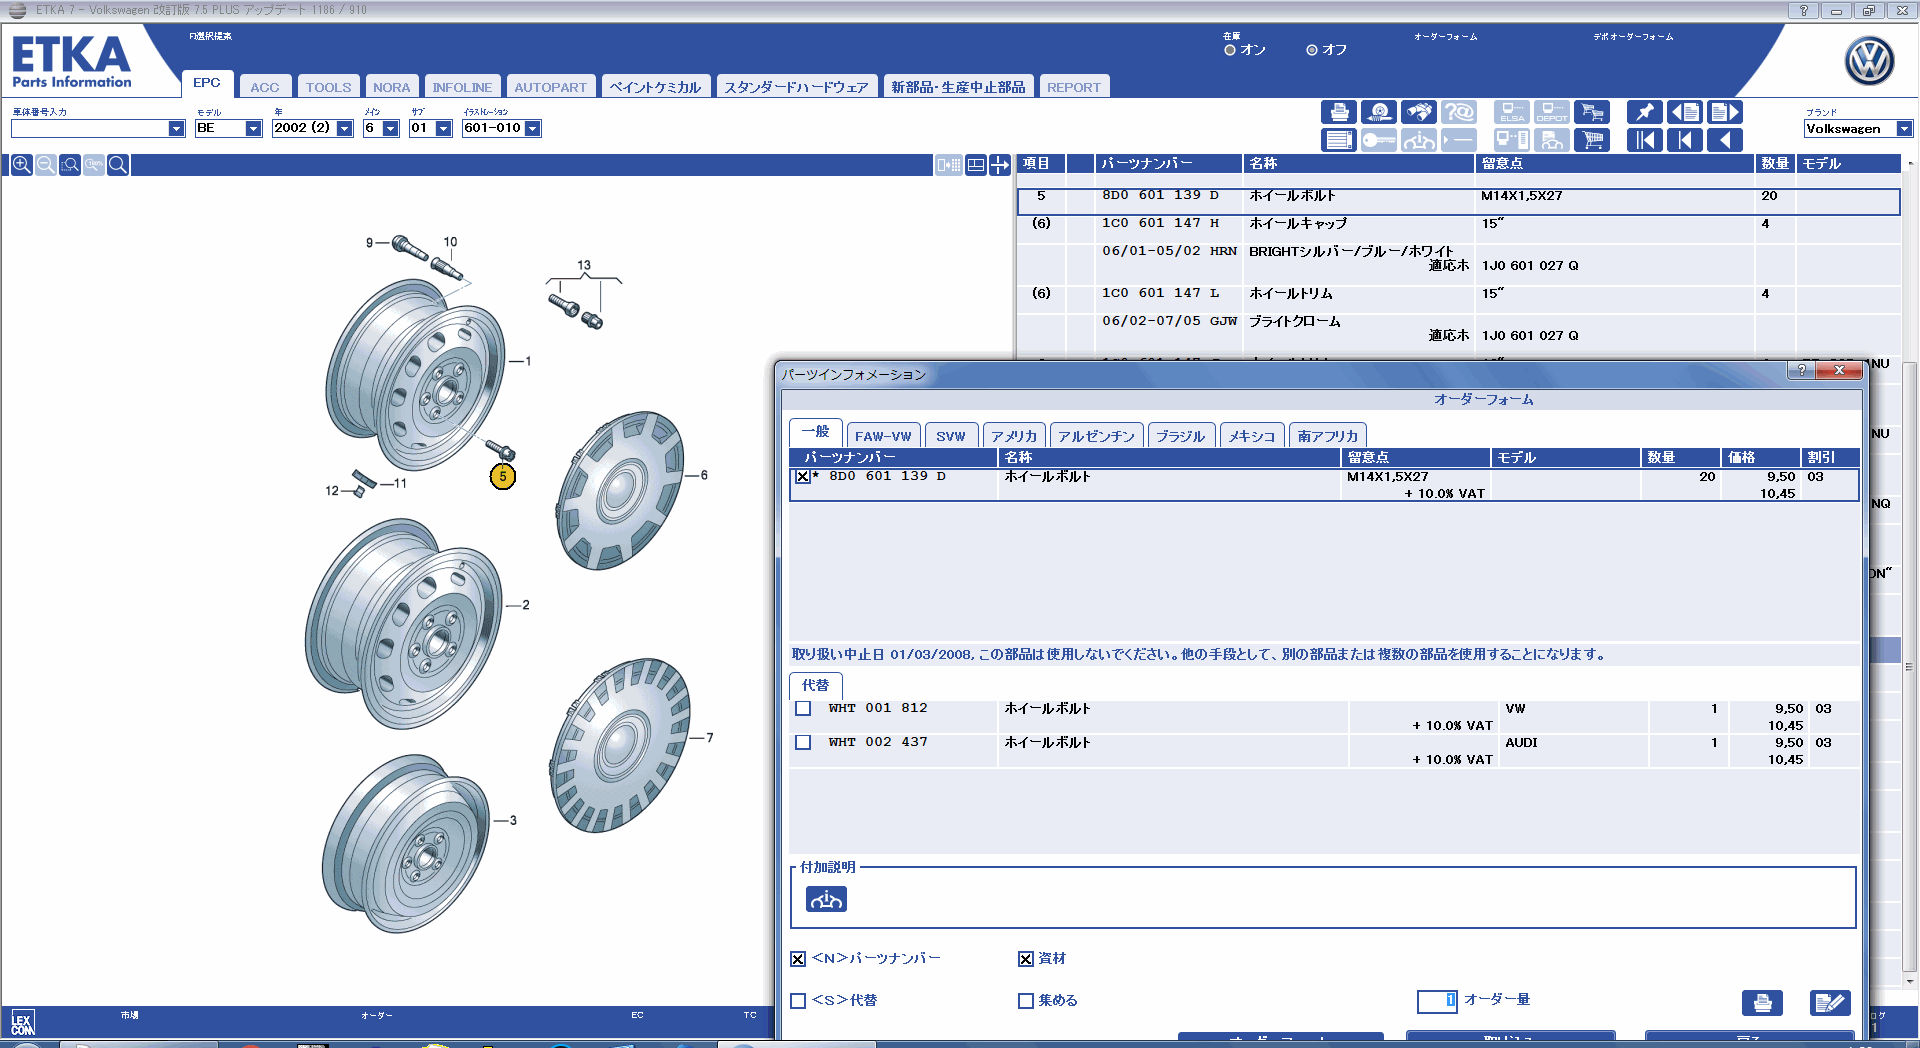Click the move crosshair icon above illustration
This screenshot has width=1920, height=1048.
tap(1000, 165)
